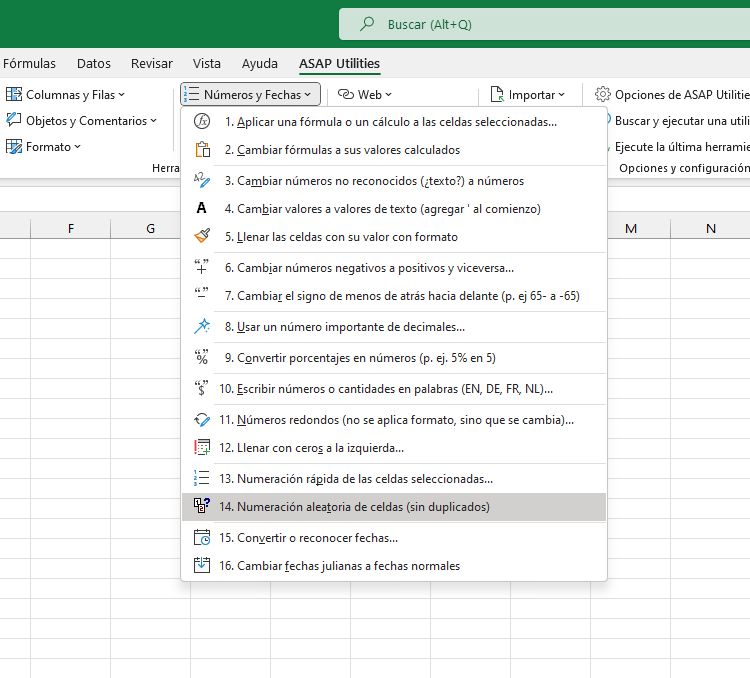Click the Columnas y Filas grid icon
Viewport: 750px width, 678px height.
14,94
